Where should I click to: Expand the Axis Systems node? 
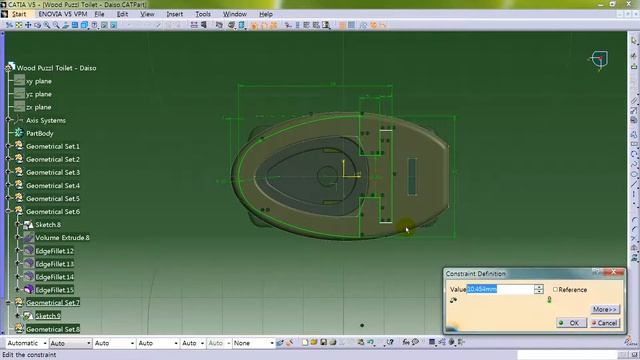pyautogui.click(x=8, y=120)
